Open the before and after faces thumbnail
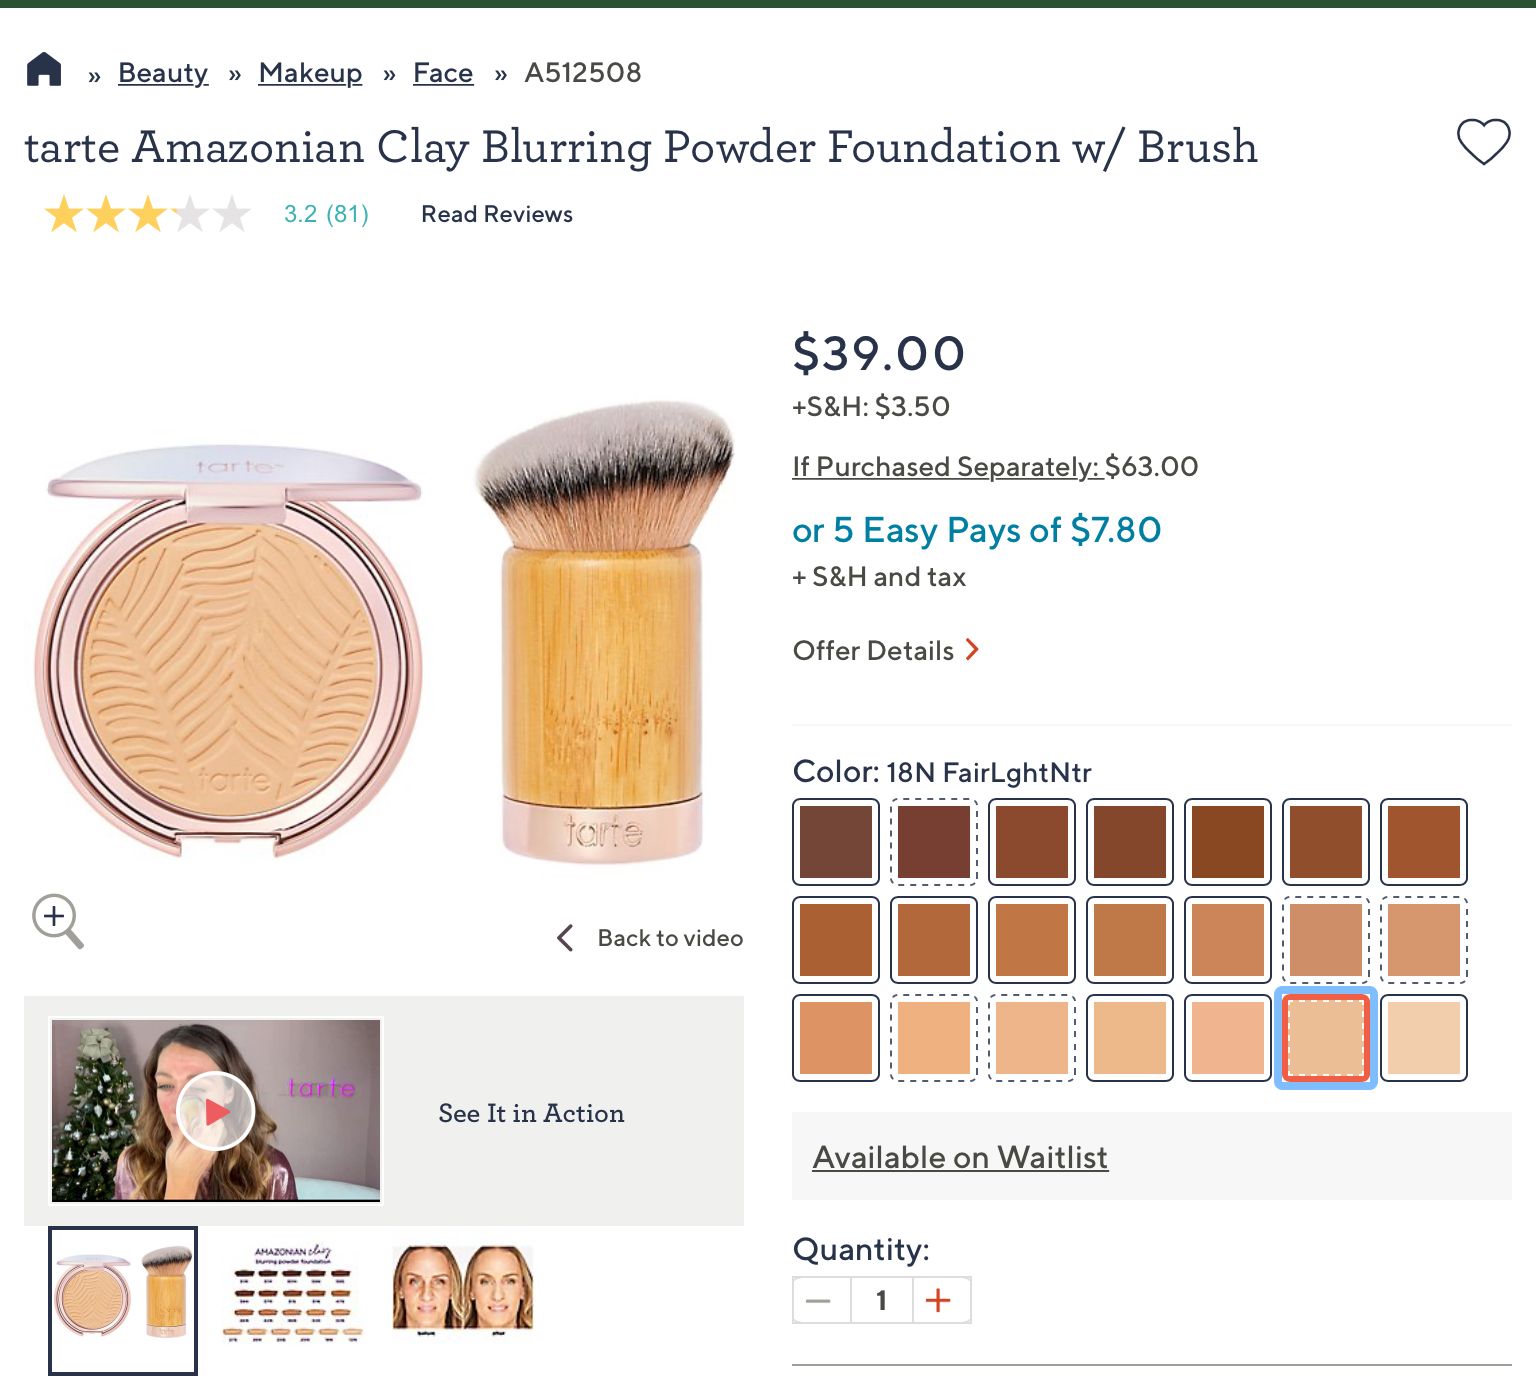 [x=463, y=1290]
